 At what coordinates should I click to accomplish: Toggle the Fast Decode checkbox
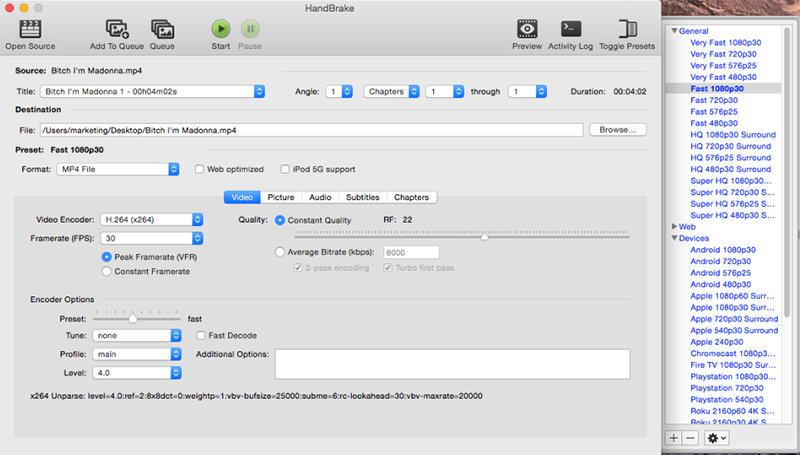[x=201, y=335]
